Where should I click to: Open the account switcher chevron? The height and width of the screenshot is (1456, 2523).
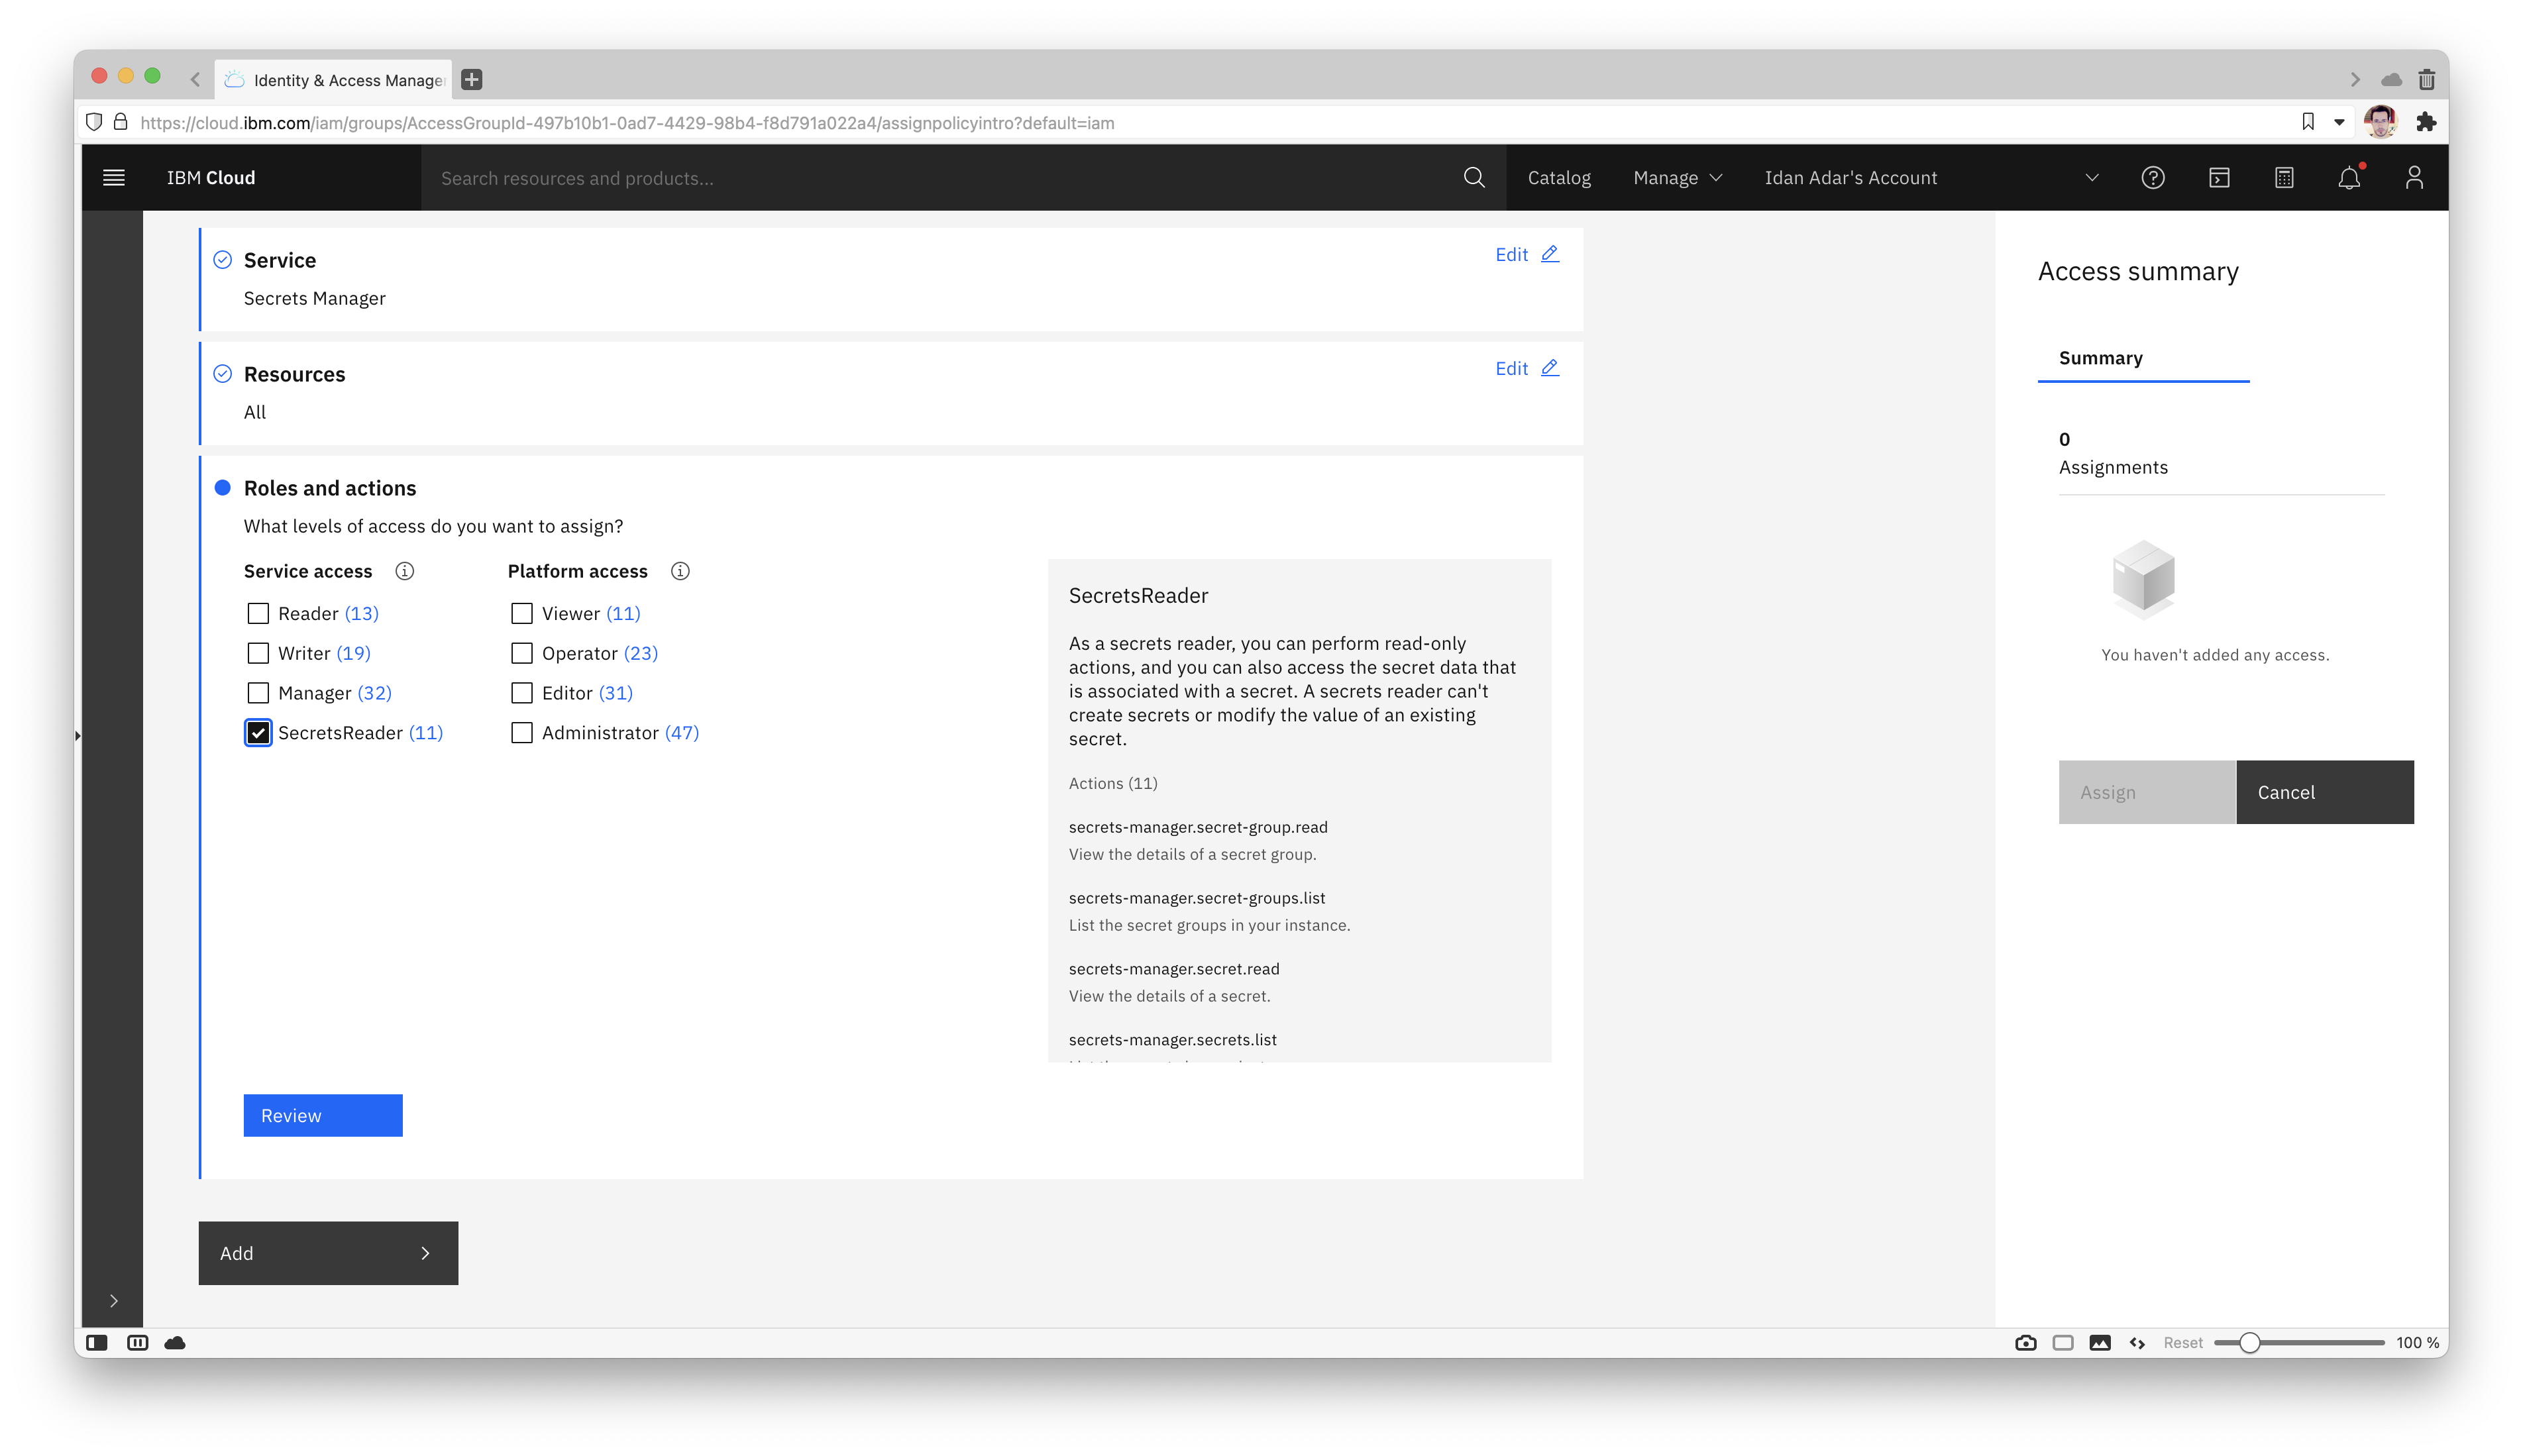[x=2091, y=177]
